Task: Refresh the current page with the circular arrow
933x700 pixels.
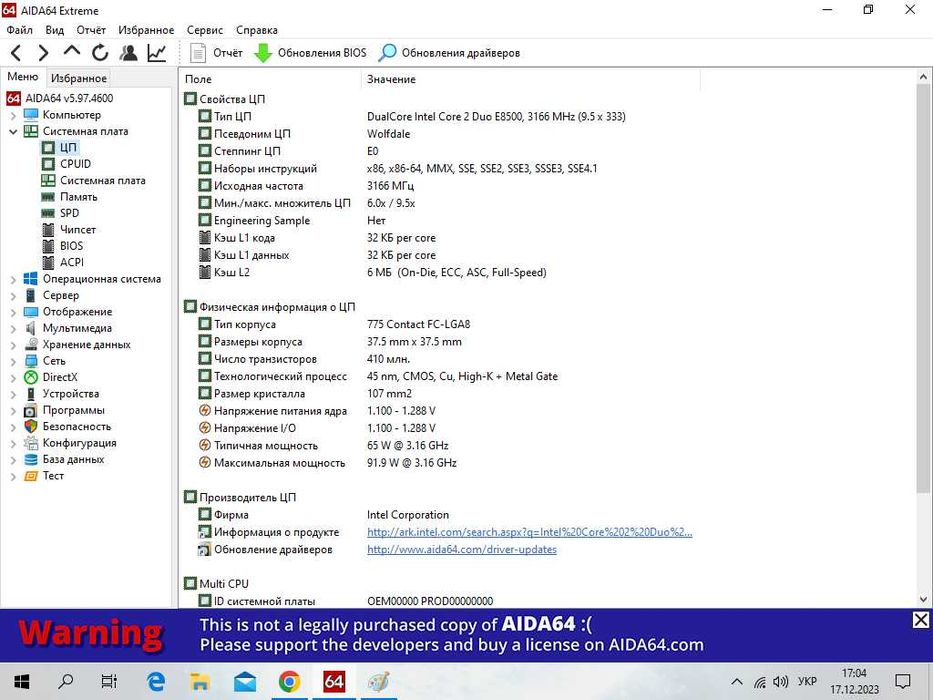Action: [100, 53]
